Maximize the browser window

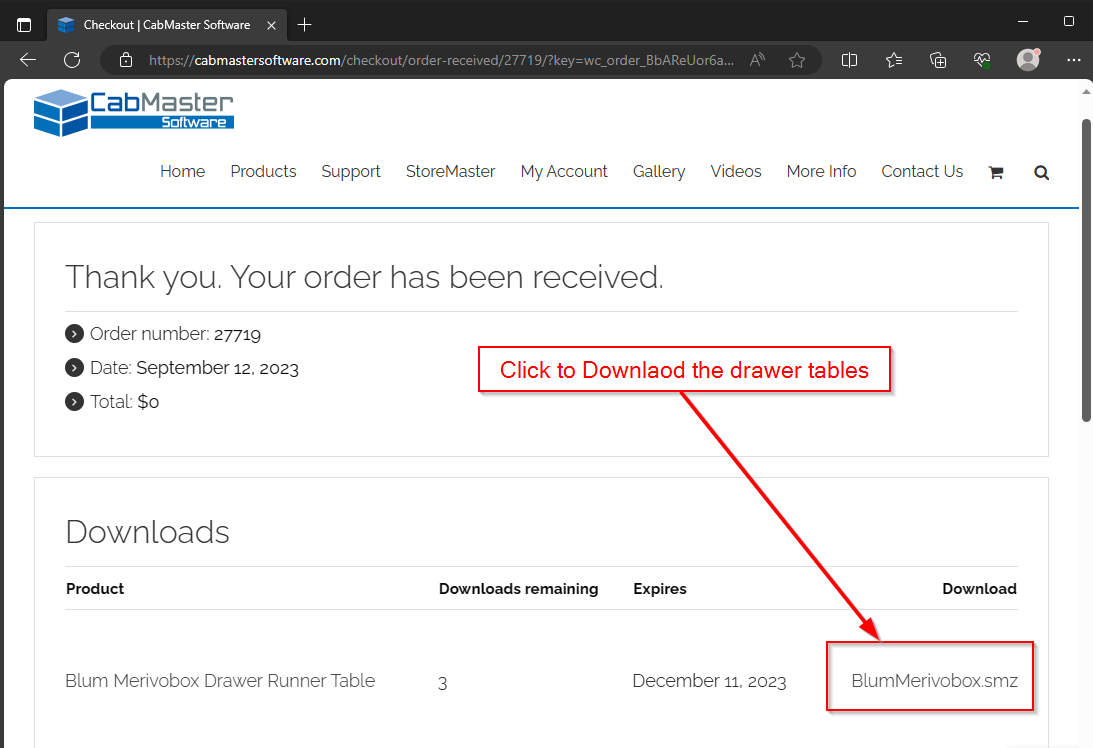click(x=1069, y=22)
